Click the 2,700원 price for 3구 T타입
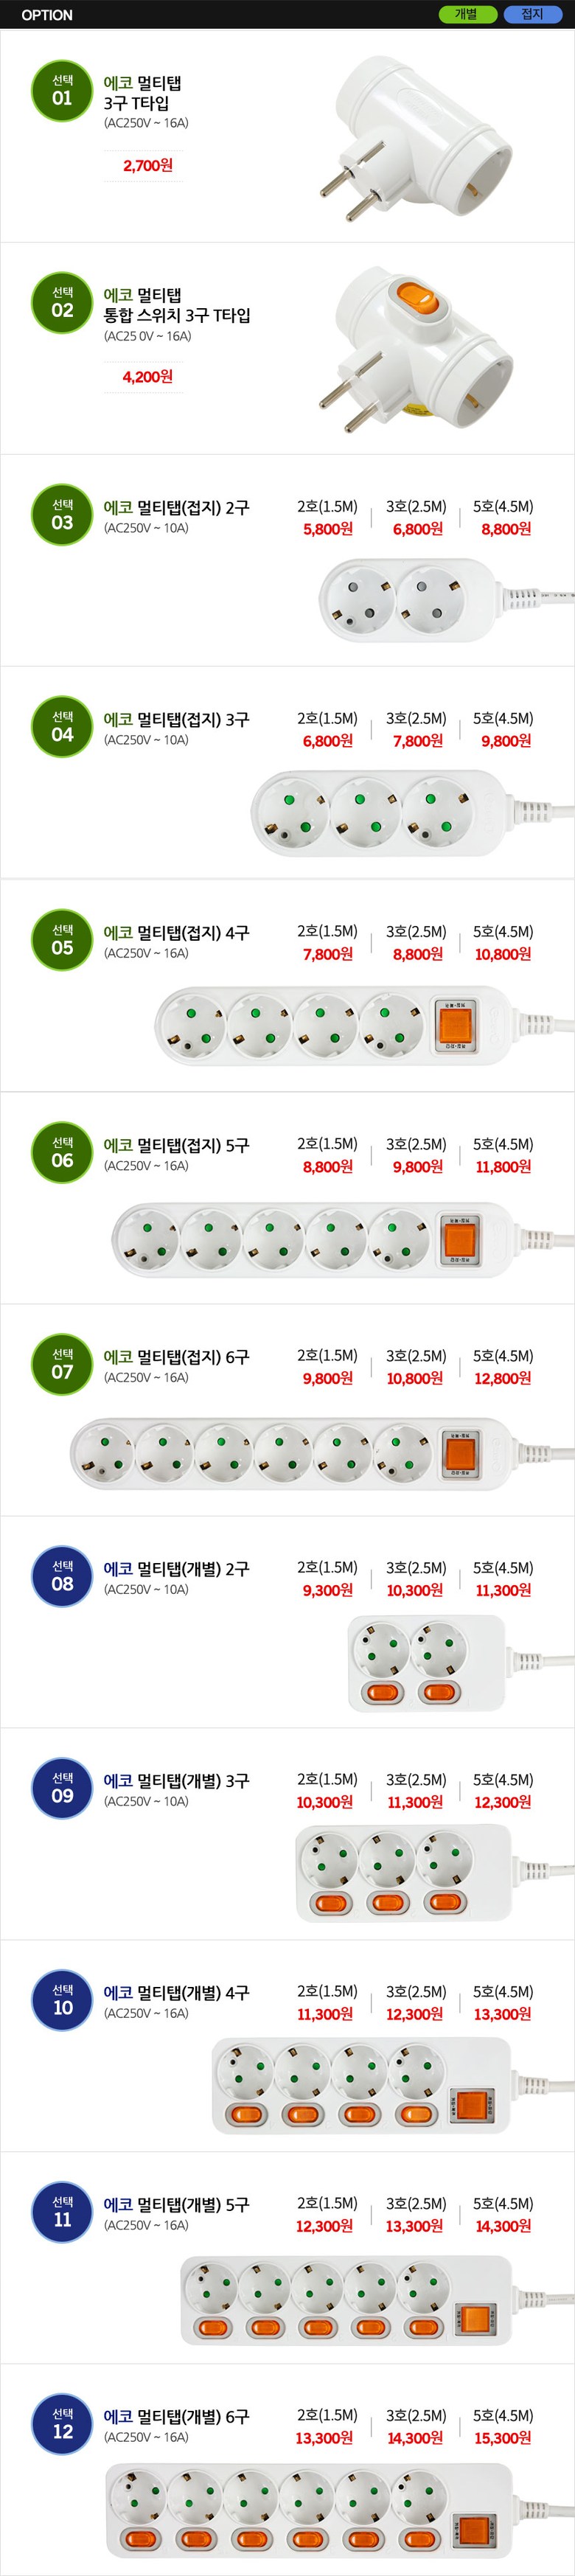The height and width of the screenshot is (2576, 575). point(147,166)
